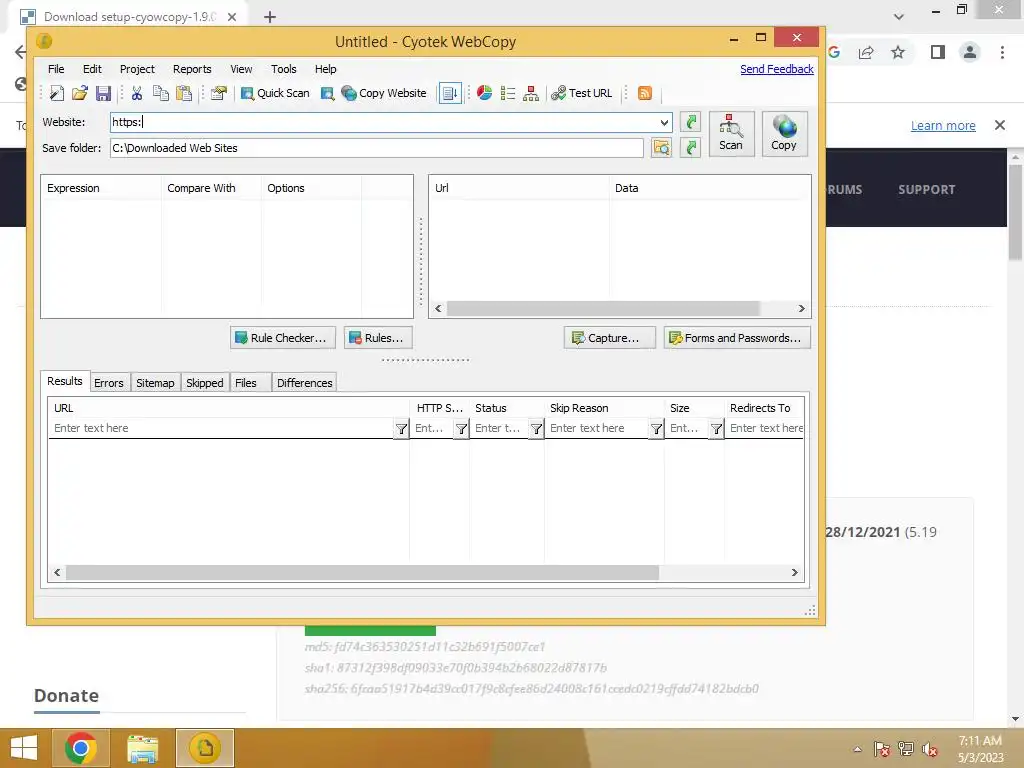This screenshot has width=1024, height=768.
Task: Click the URL filter text box
Action: click(221, 428)
